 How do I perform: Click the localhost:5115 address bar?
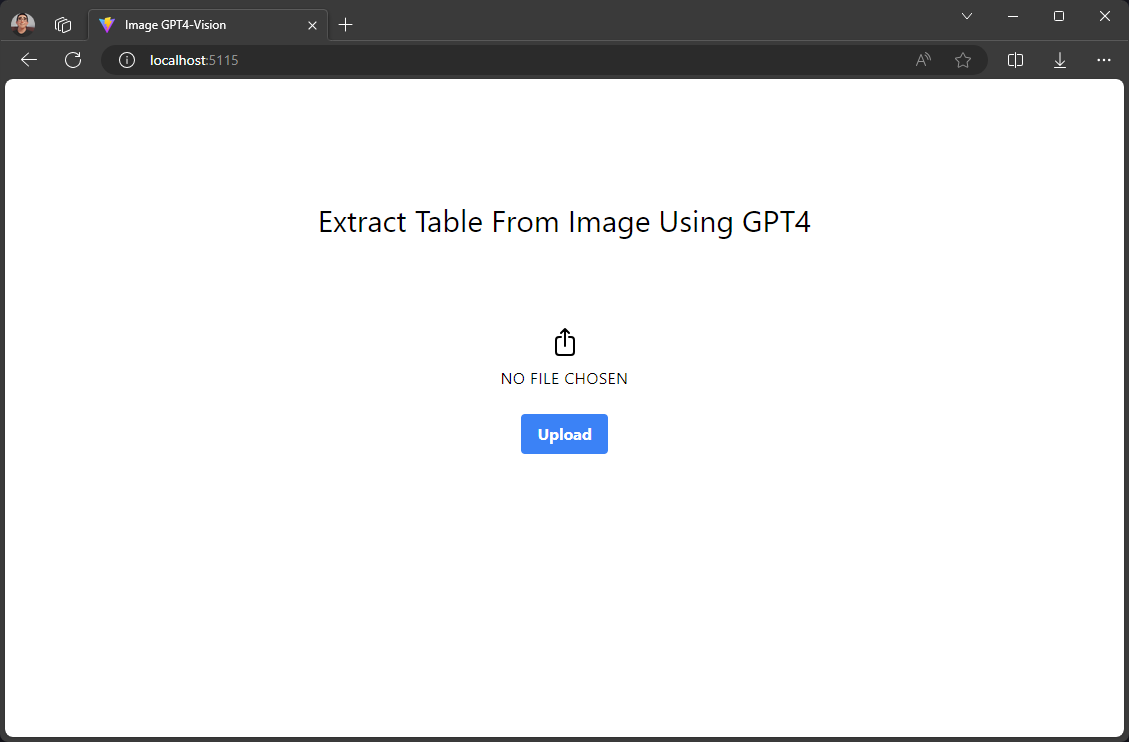[500, 60]
